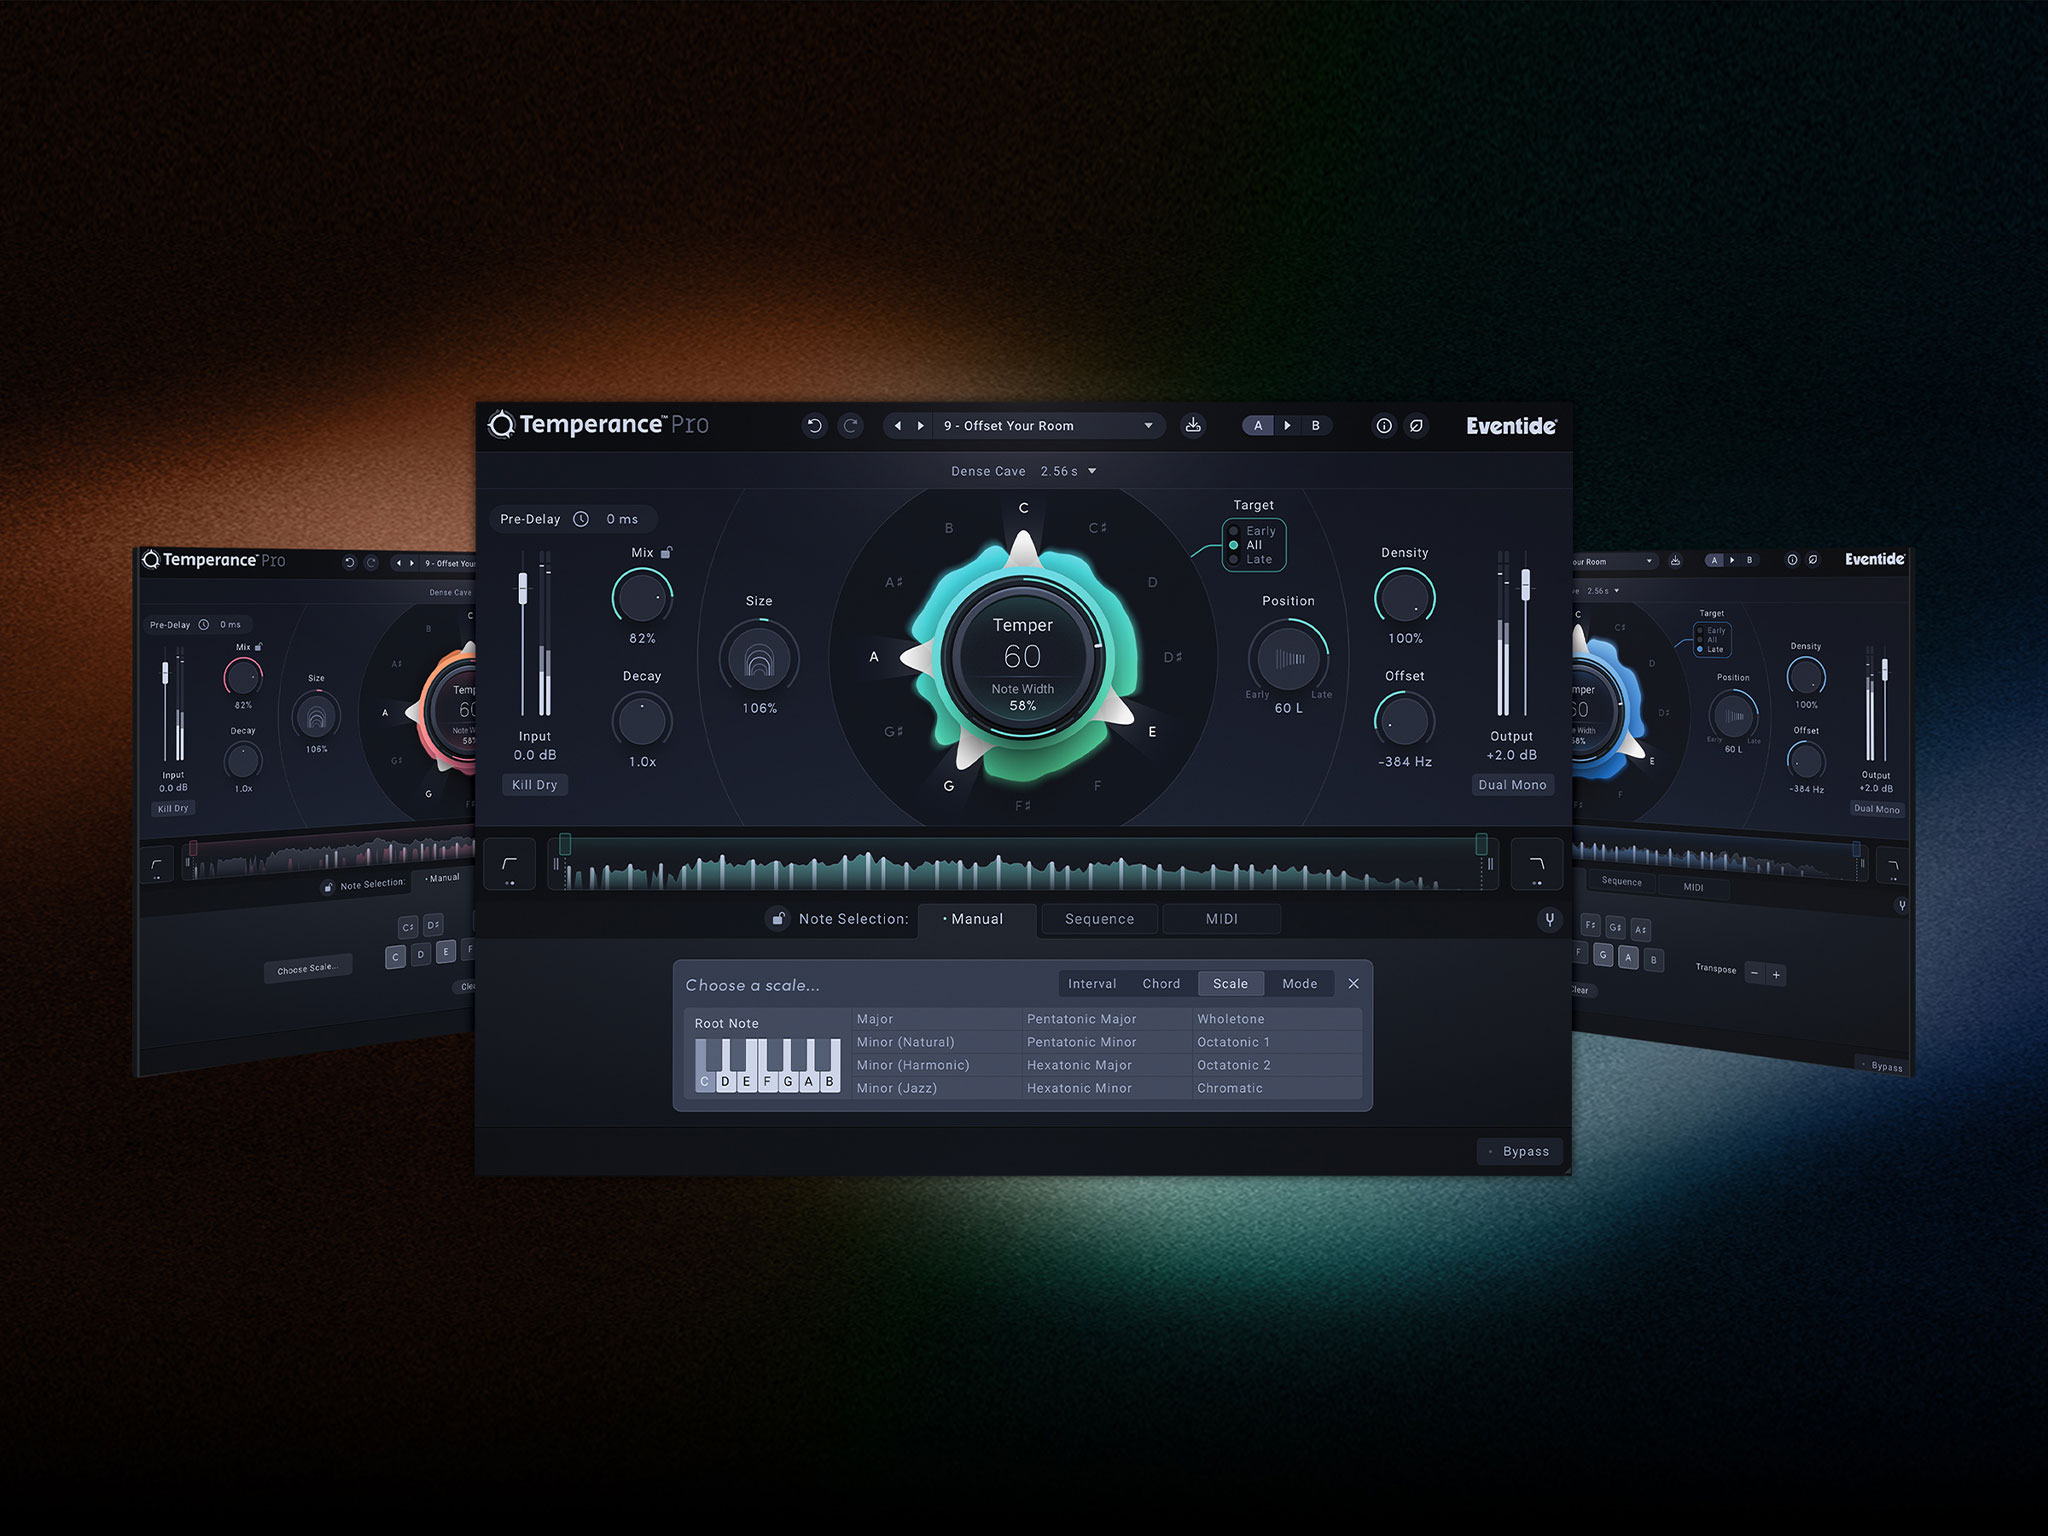
Task: Open the 2.56 s dropdown arrow in right window
Action: pos(1616,591)
